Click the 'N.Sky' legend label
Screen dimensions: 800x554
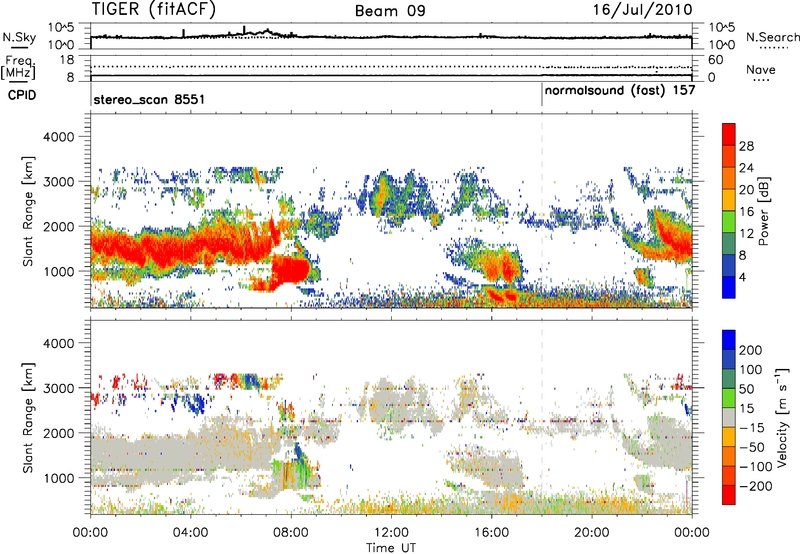(x=19, y=37)
